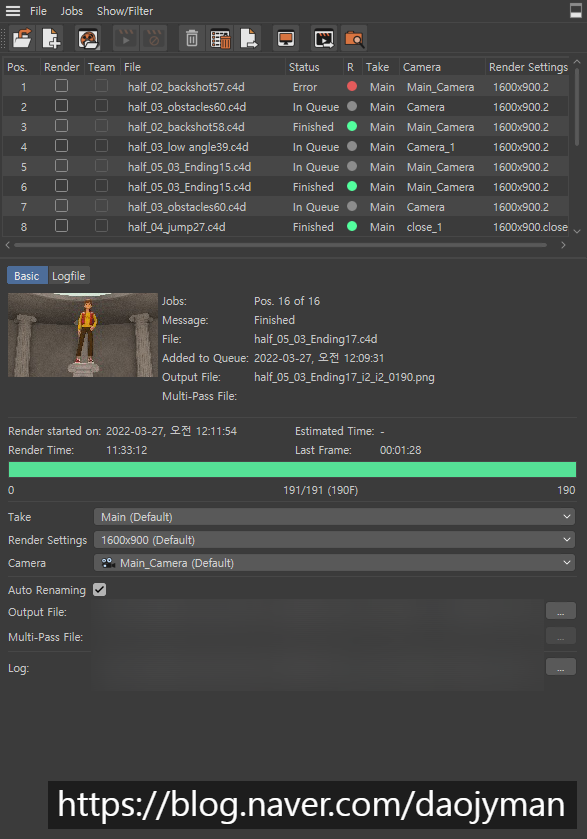This screenshot has width=587, height=839.
Task: Click the Add Current Project icon
Action: coord(51,39)
